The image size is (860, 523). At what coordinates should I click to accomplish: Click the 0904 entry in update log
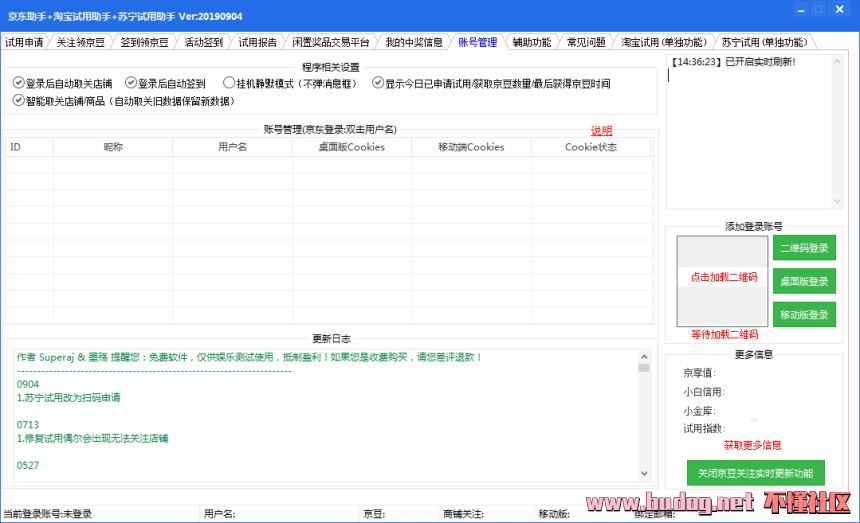[28, 384]
